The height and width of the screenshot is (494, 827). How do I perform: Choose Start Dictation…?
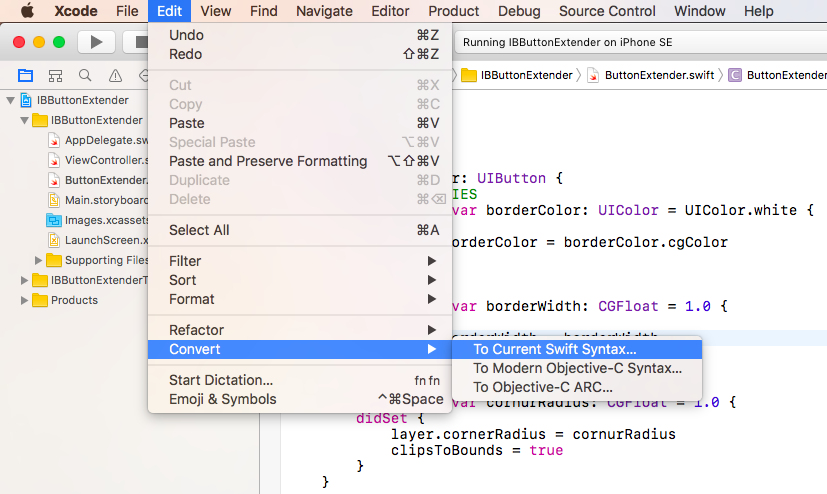coord(300,380)
